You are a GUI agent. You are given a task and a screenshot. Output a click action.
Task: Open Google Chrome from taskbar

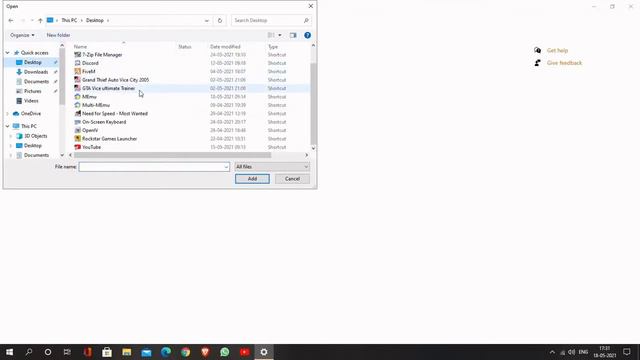click(x=186, y=352)
